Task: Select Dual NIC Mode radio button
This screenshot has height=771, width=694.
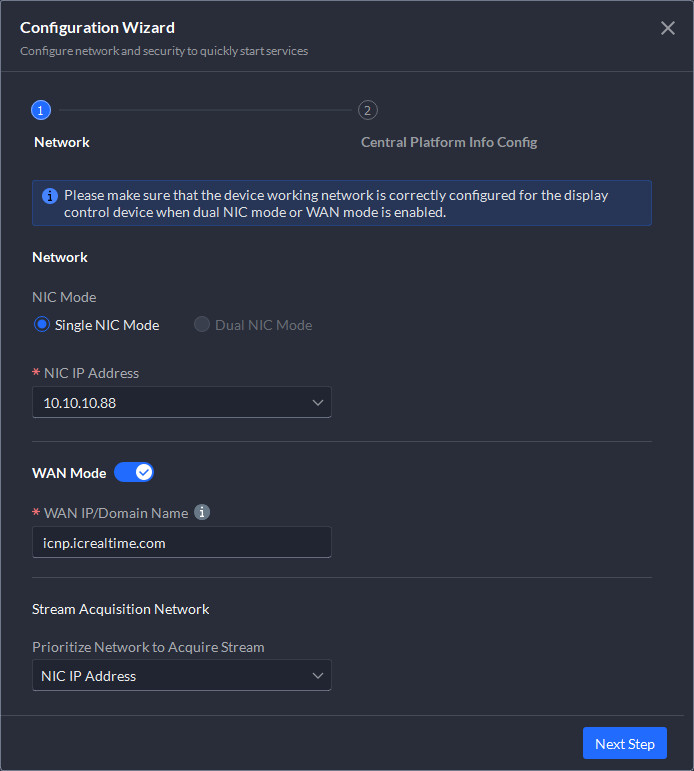Action: point(202,325)
